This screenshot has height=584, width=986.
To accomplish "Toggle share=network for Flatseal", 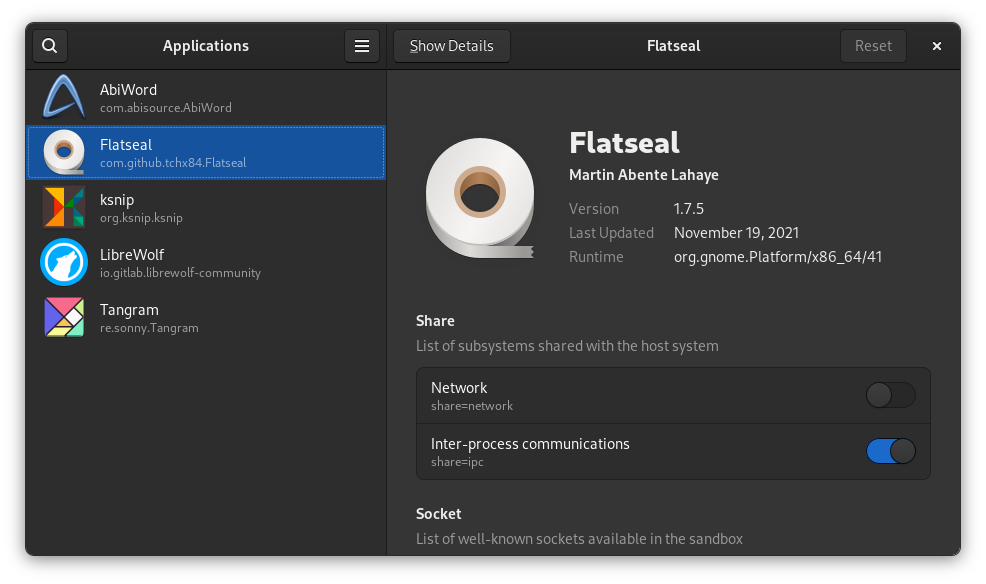I will 889,395.
